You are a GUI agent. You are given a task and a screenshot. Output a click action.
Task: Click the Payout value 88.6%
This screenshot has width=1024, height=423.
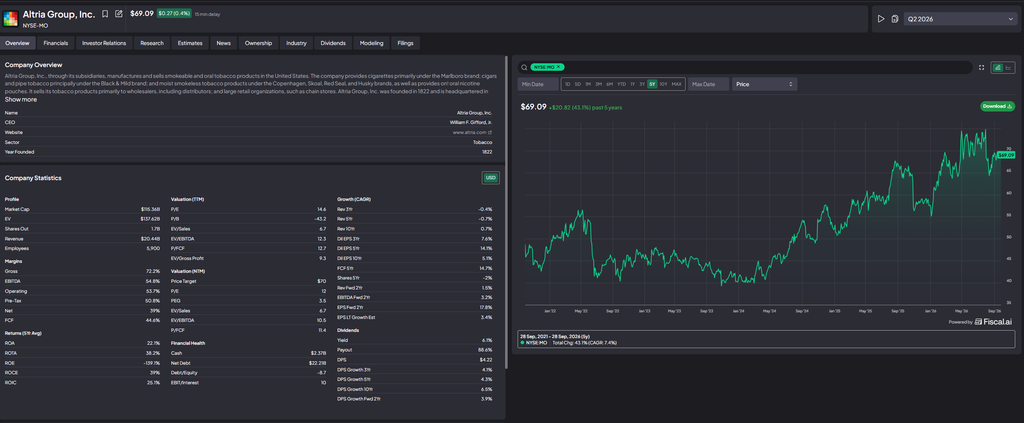485,350
